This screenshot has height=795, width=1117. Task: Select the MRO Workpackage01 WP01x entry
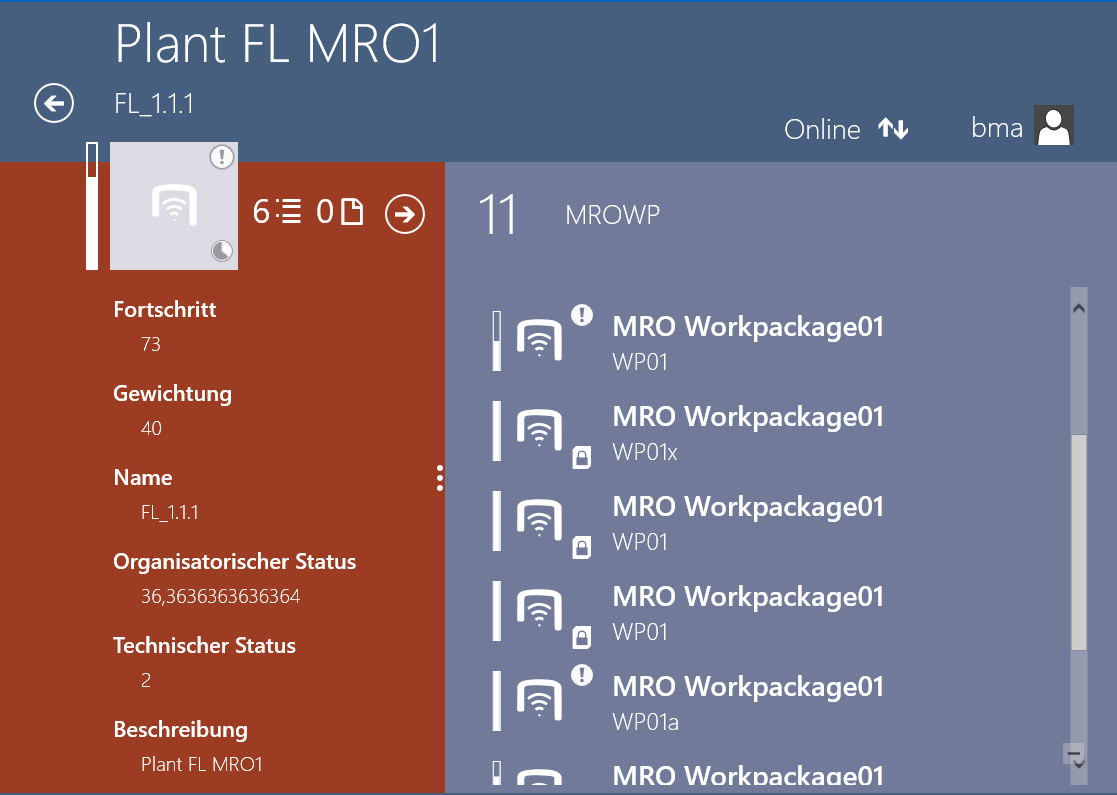click(x=747, y=433)
